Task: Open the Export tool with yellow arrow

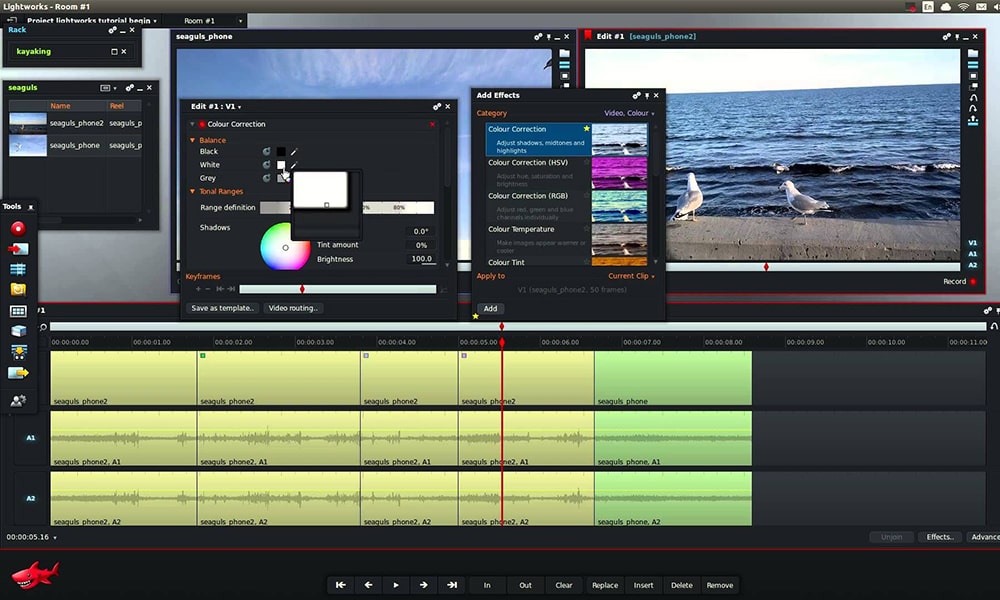Action: click(18, 372)
